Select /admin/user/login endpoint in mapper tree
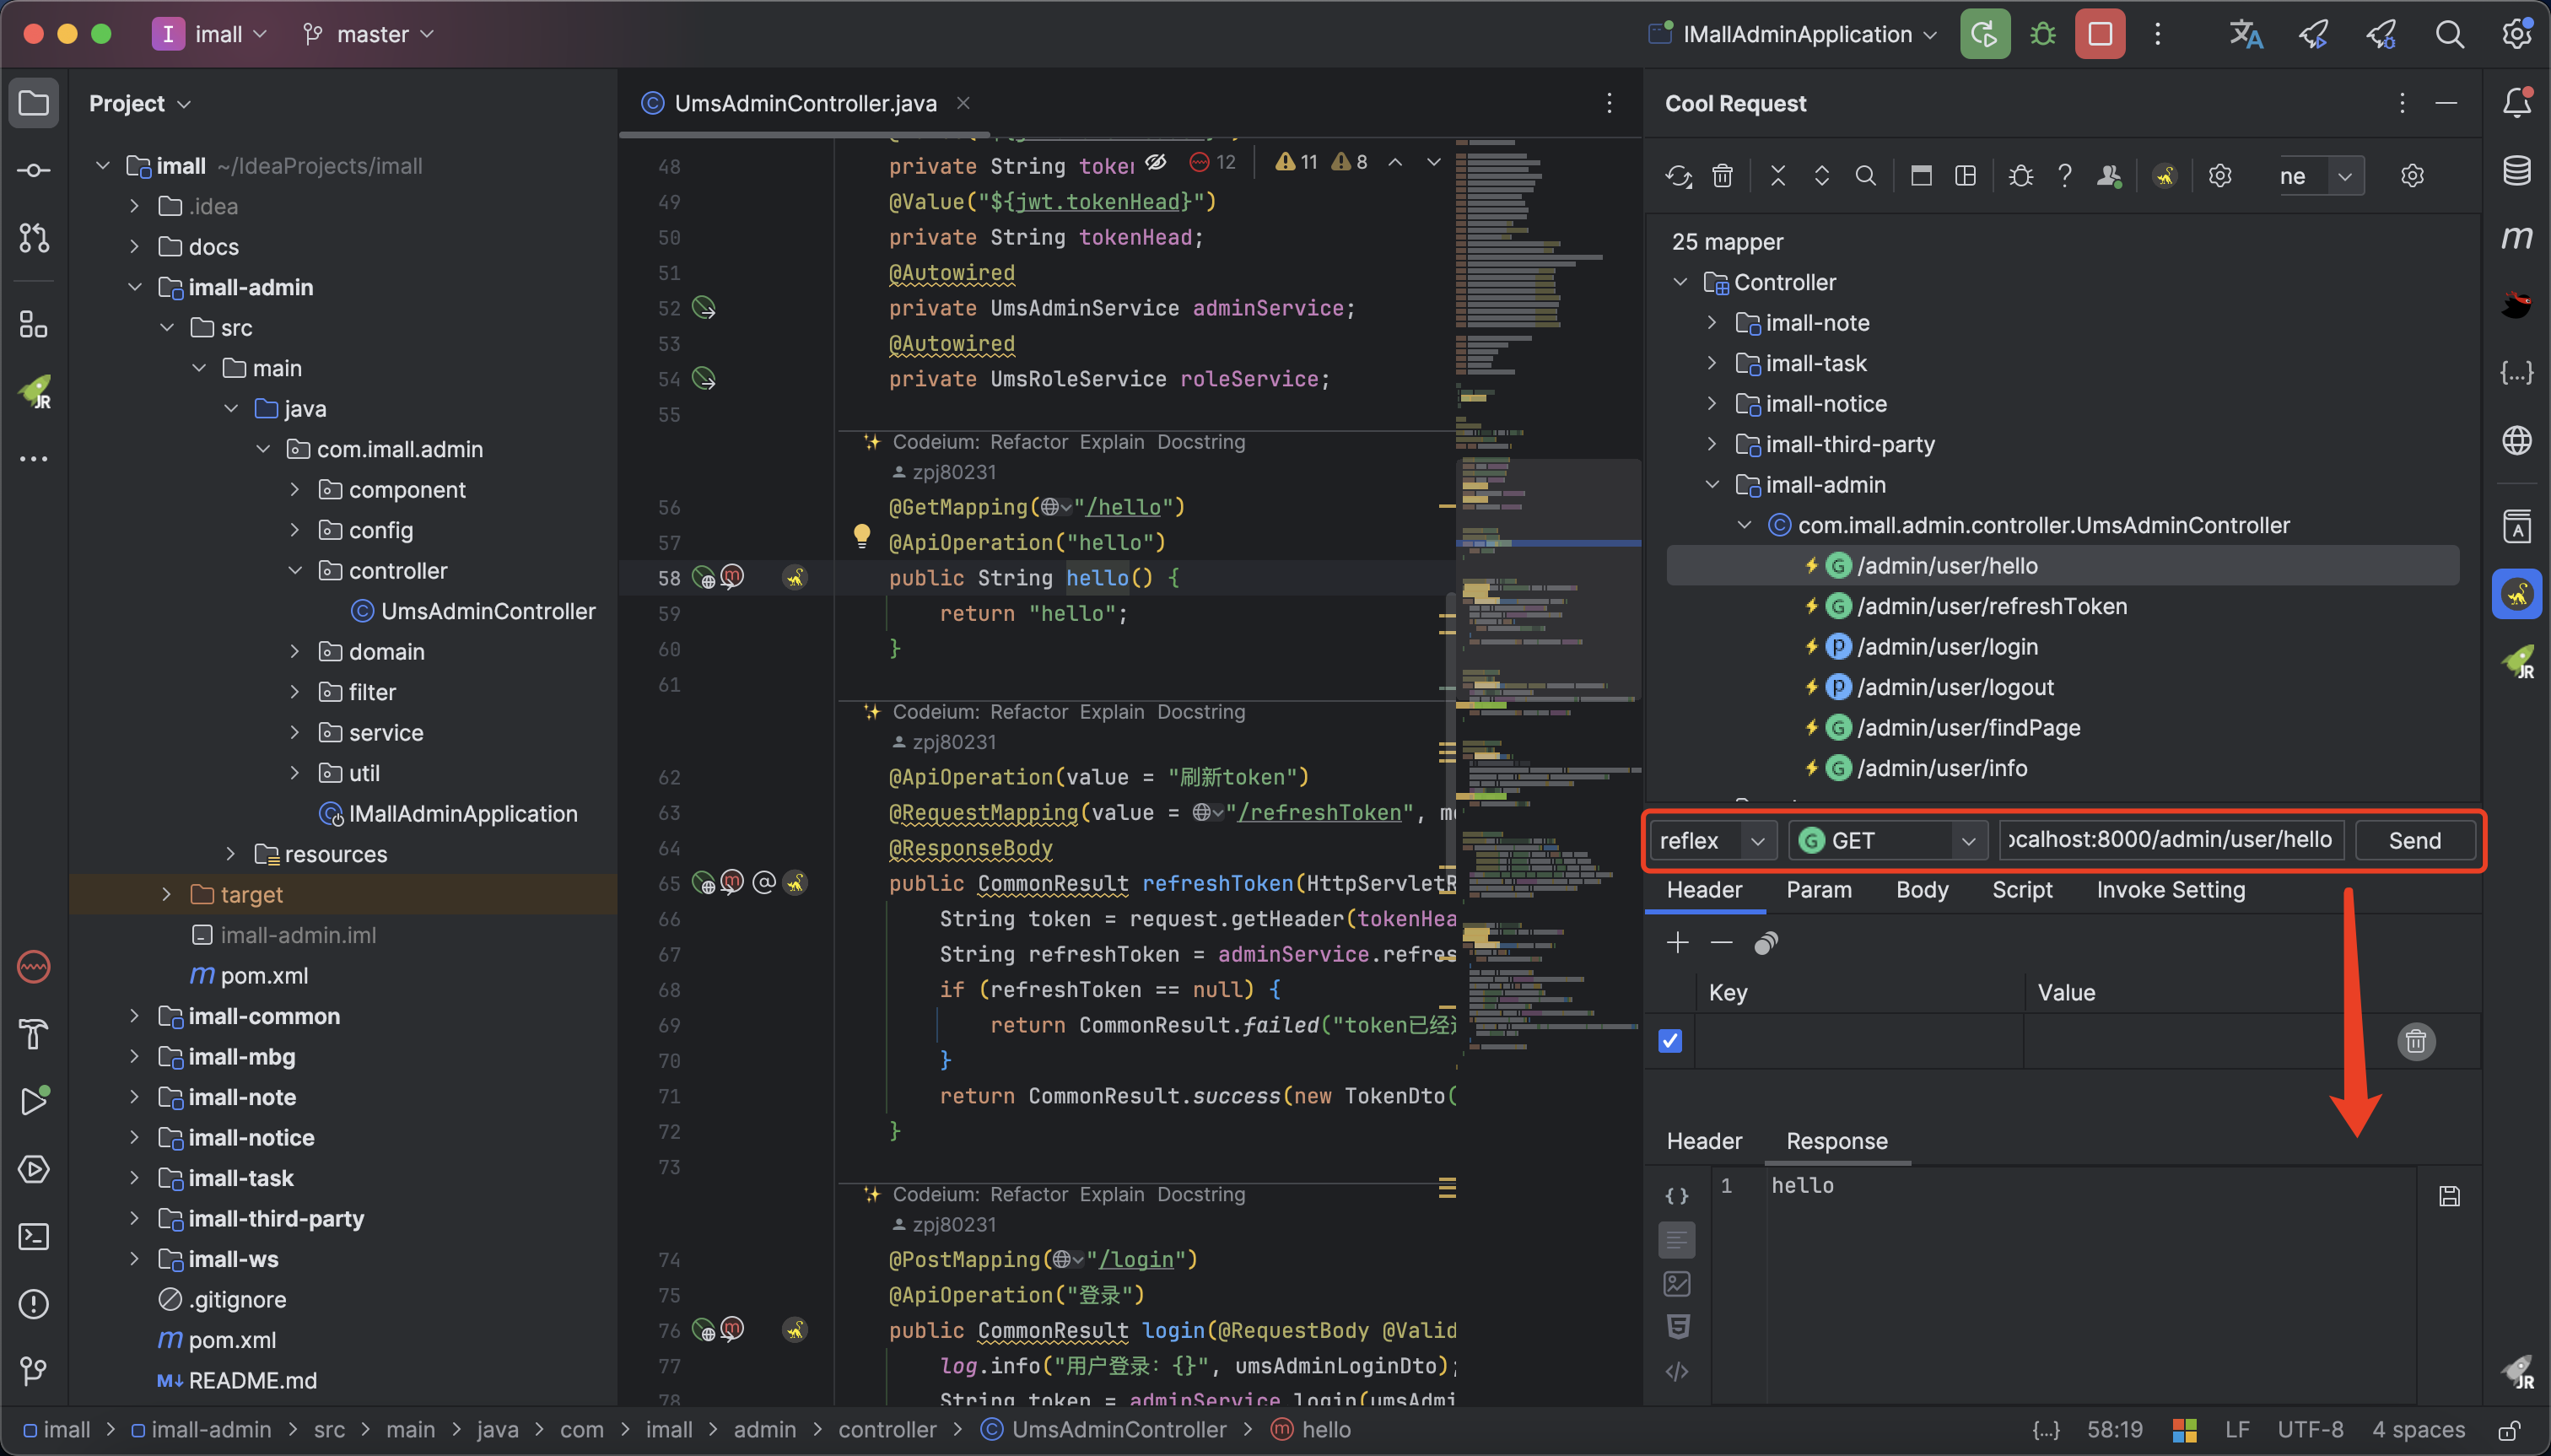Image resolution: width=2551 pixels, height=1456 pixels. tap(1946, 647)
